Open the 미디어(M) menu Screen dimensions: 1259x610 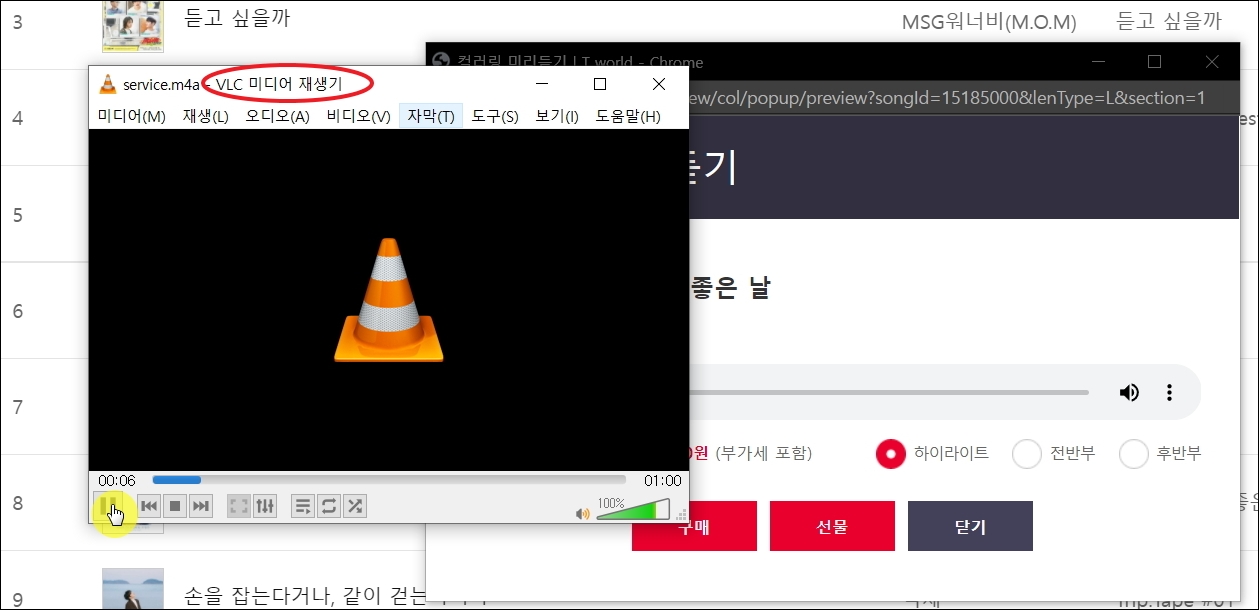(131, 116)
